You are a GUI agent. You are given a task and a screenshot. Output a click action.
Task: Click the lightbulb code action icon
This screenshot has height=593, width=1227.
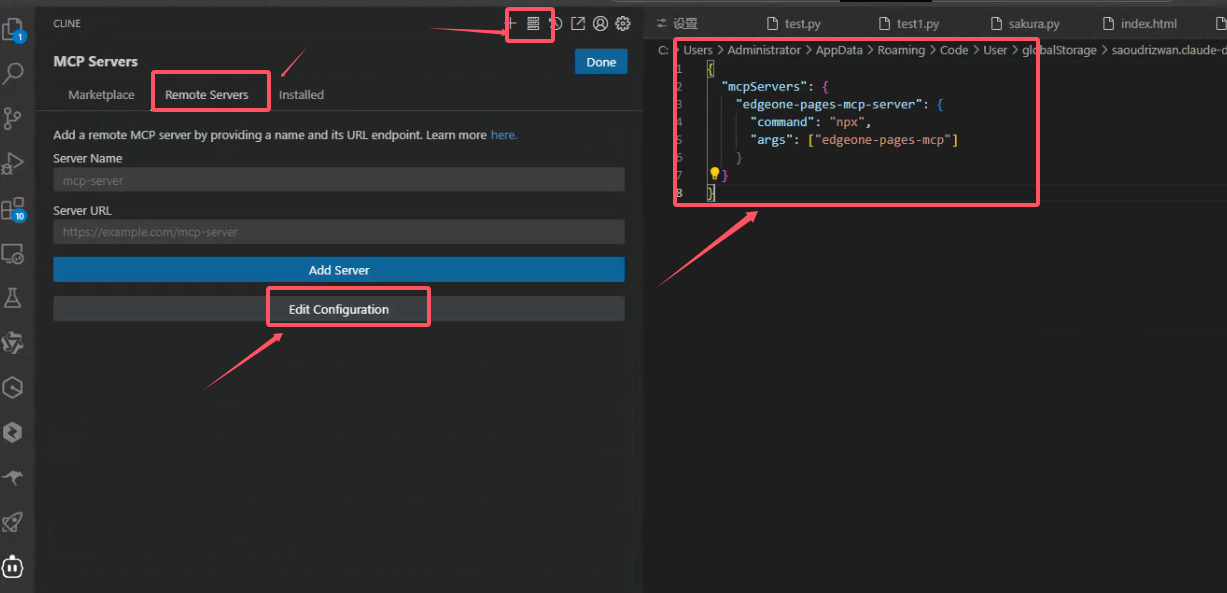coord(715,174)
